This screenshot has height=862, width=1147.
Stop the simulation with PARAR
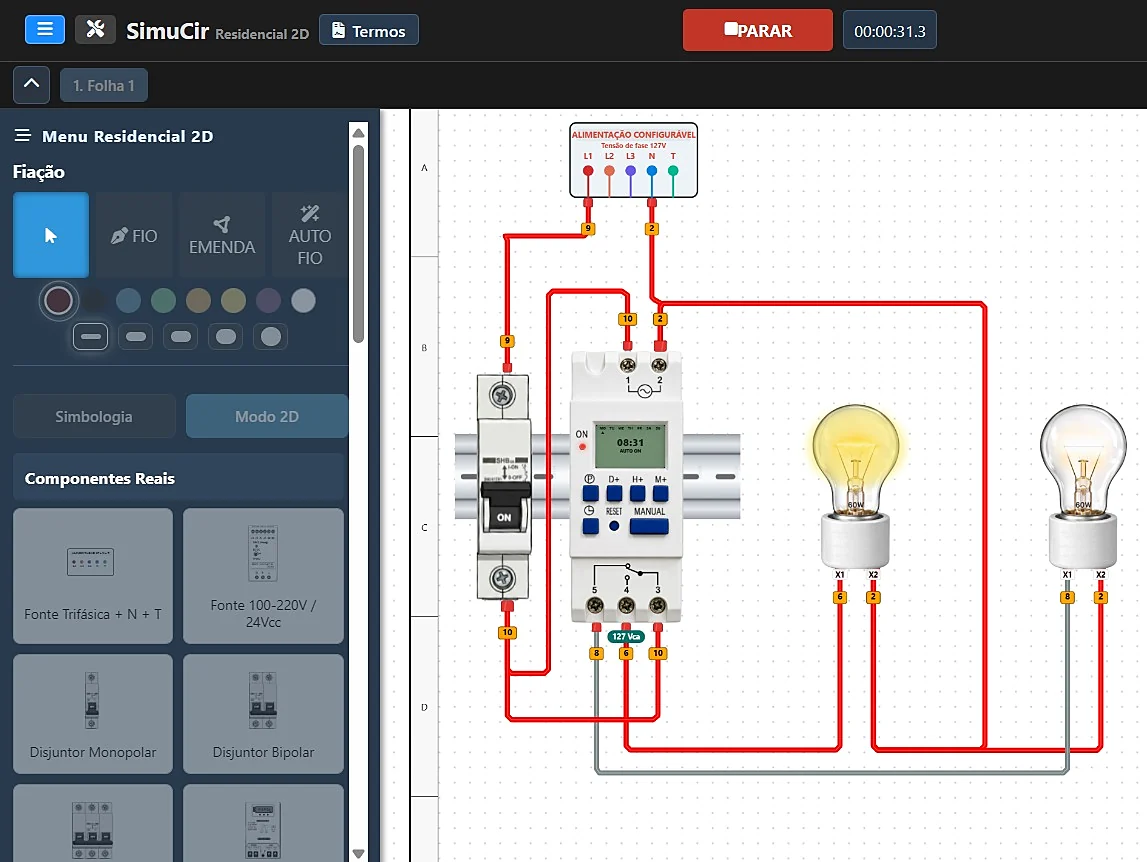coord(758,31)
